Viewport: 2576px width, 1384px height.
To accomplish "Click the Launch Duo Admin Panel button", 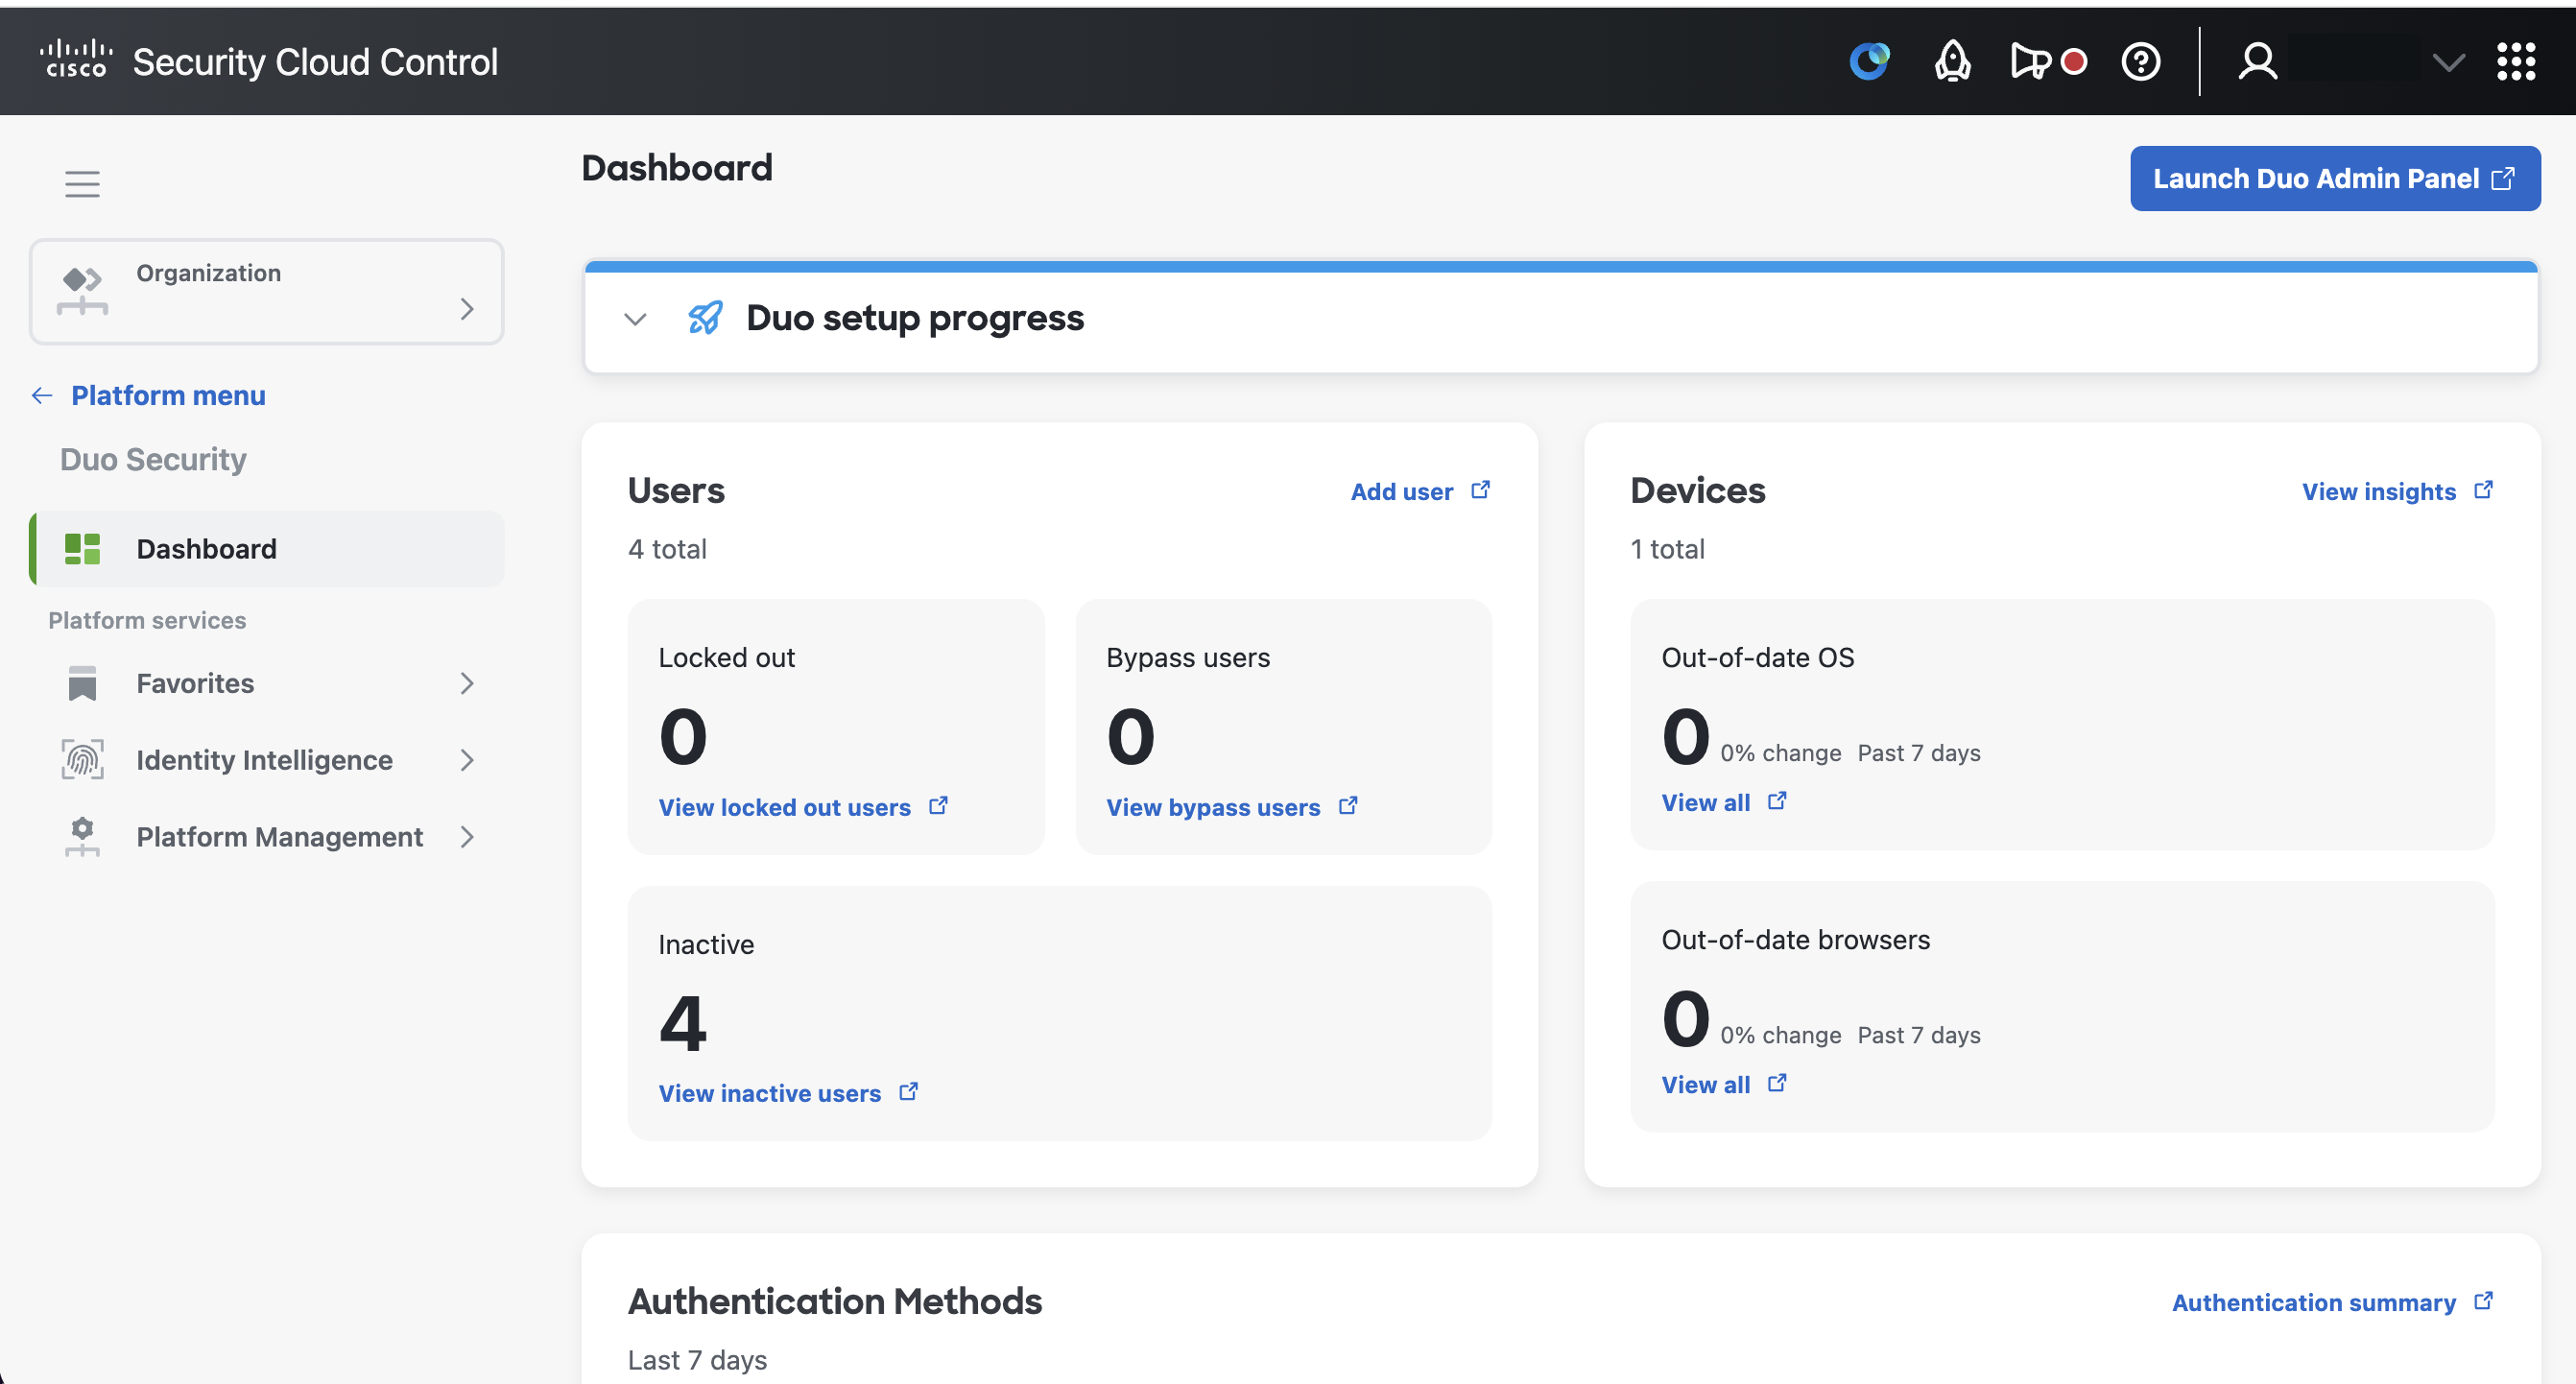I will [2334, 178].
